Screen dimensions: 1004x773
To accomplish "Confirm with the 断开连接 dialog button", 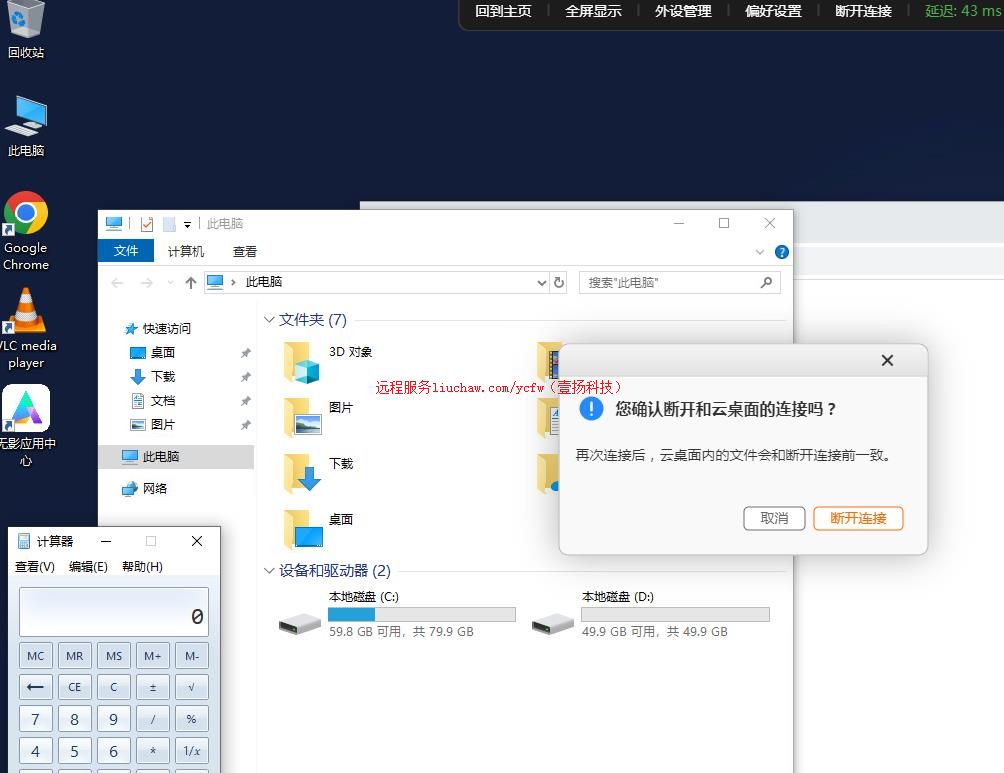I will [x=858, y=518].
